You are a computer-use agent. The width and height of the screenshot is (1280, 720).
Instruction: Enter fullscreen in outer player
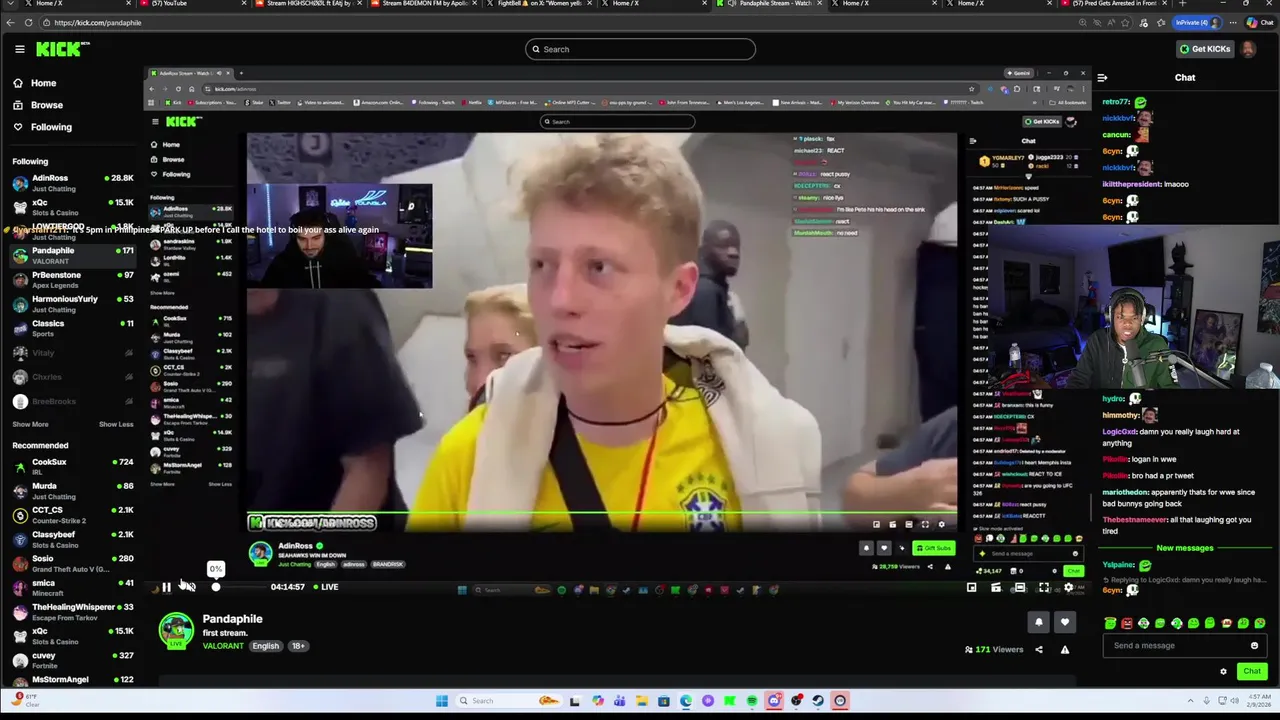(1044, 588)
